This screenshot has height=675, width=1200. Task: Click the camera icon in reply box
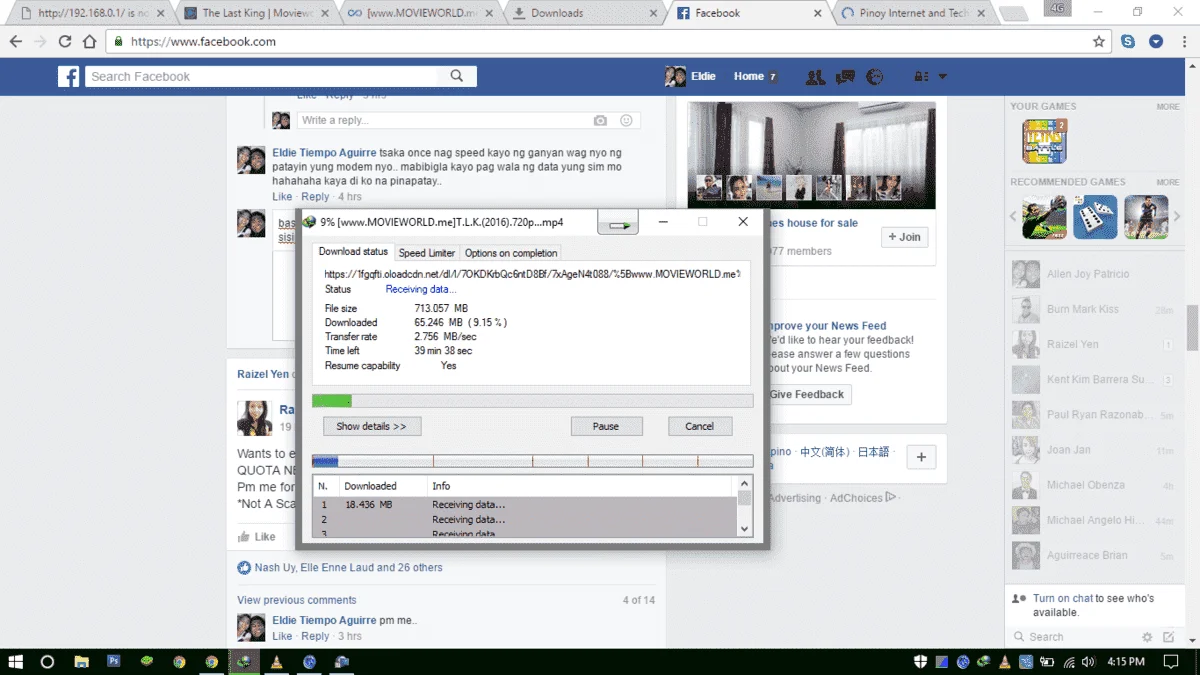pos(600,120)
